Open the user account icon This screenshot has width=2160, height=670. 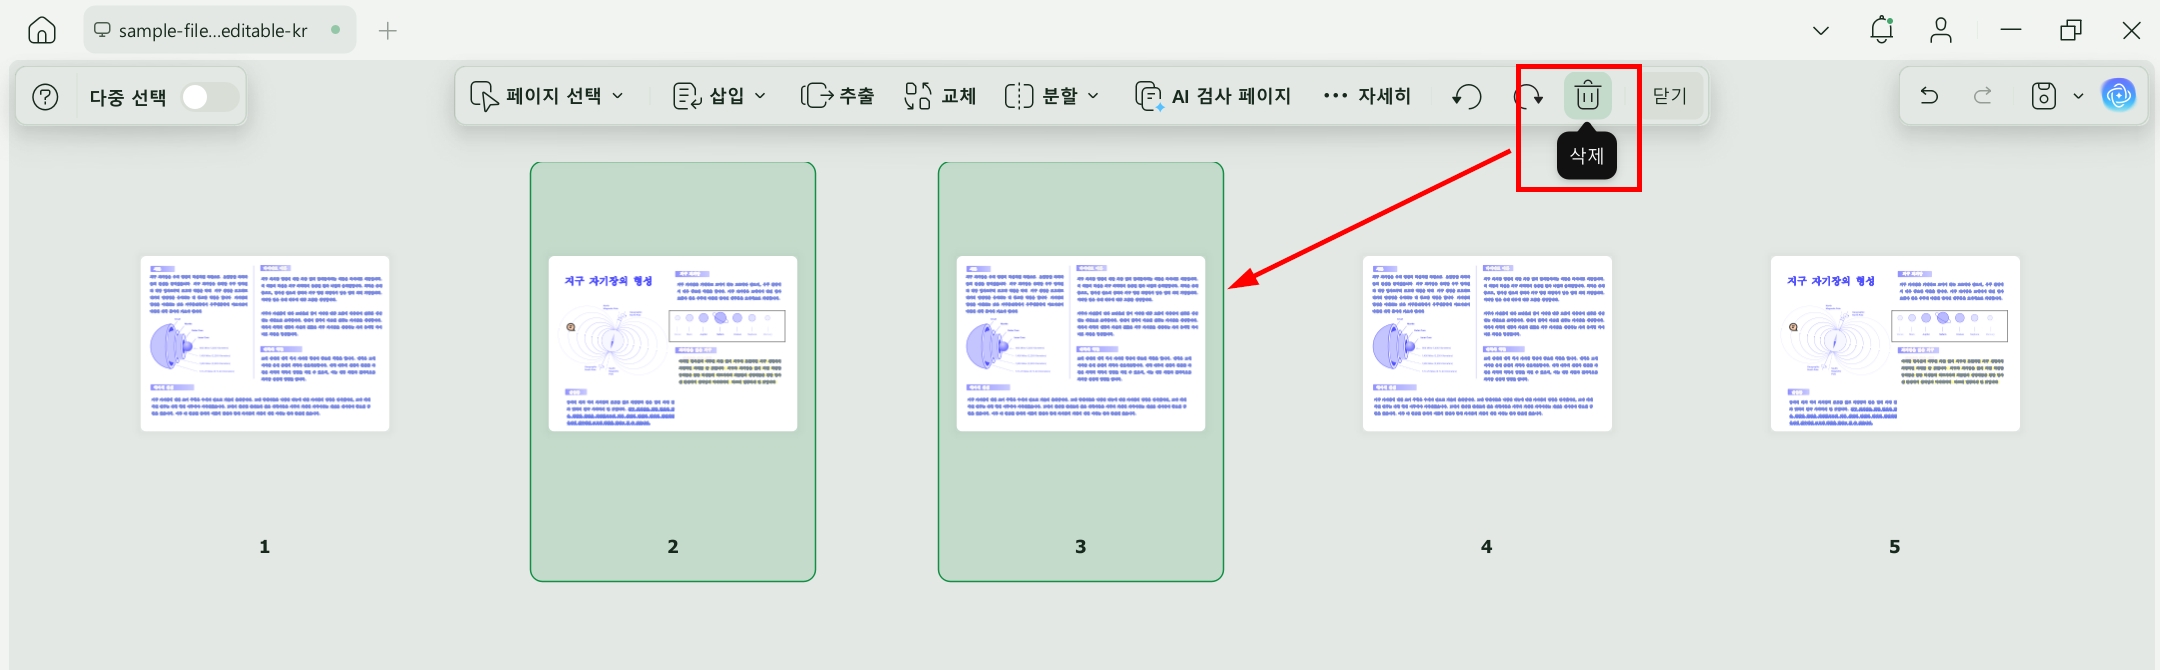pyautogui.click(x=1941, y=30)
